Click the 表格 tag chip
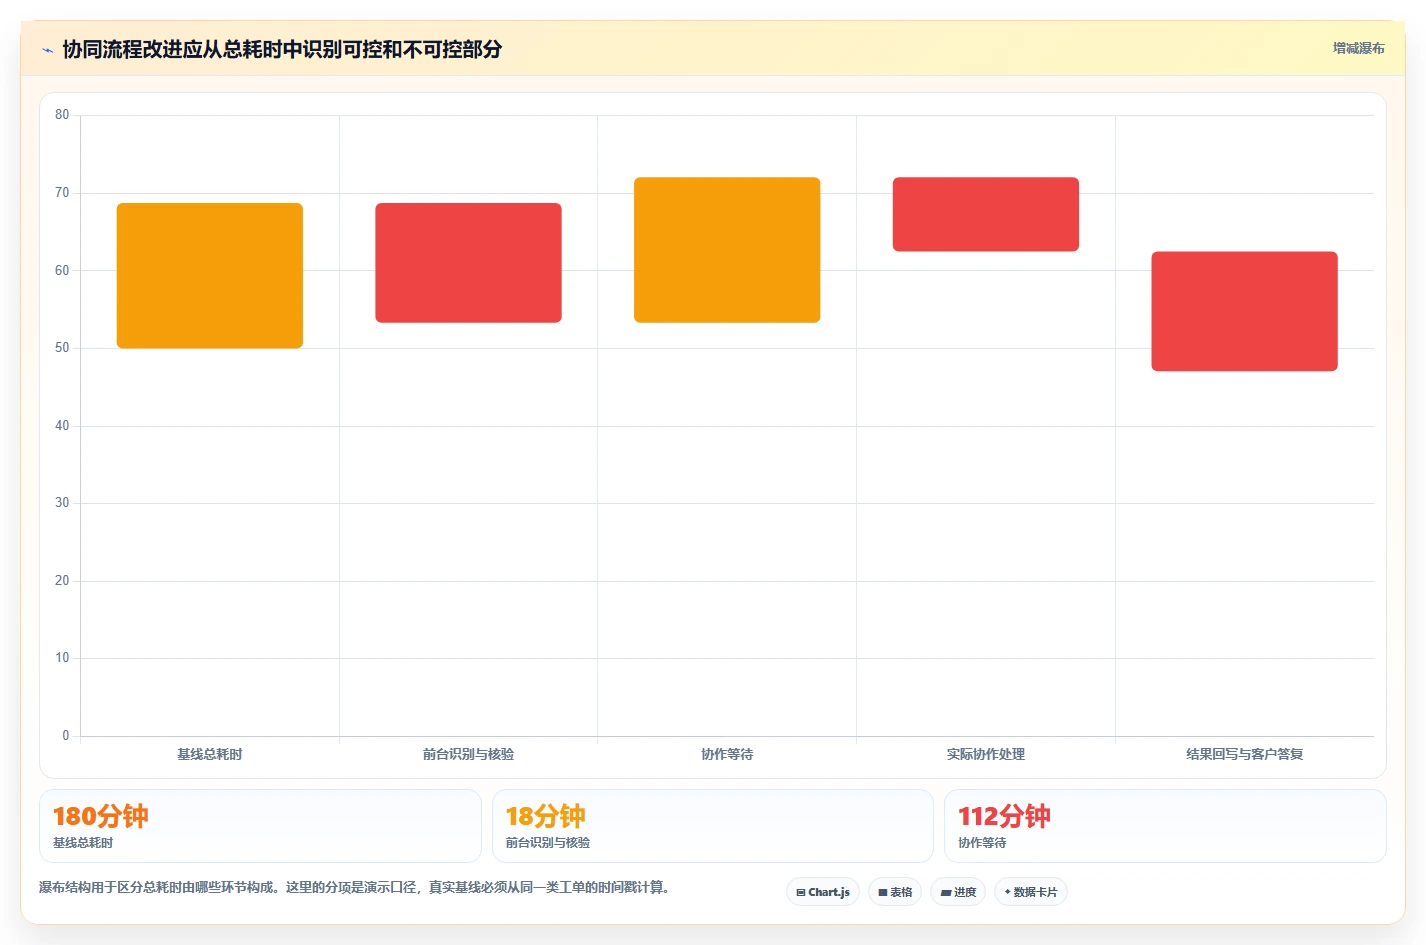The height and width of the screenshot is (945, 1426). click(x=895, y=892)
